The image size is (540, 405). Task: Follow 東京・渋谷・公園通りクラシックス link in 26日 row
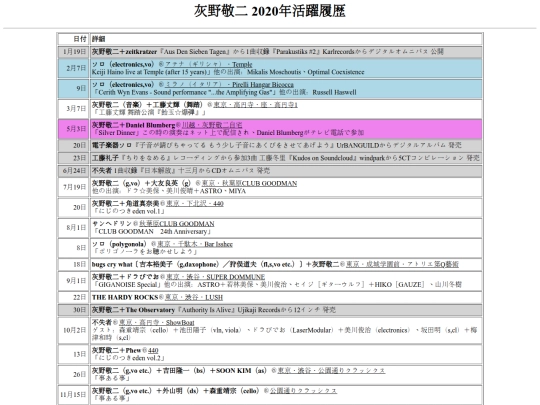(331, 371)
